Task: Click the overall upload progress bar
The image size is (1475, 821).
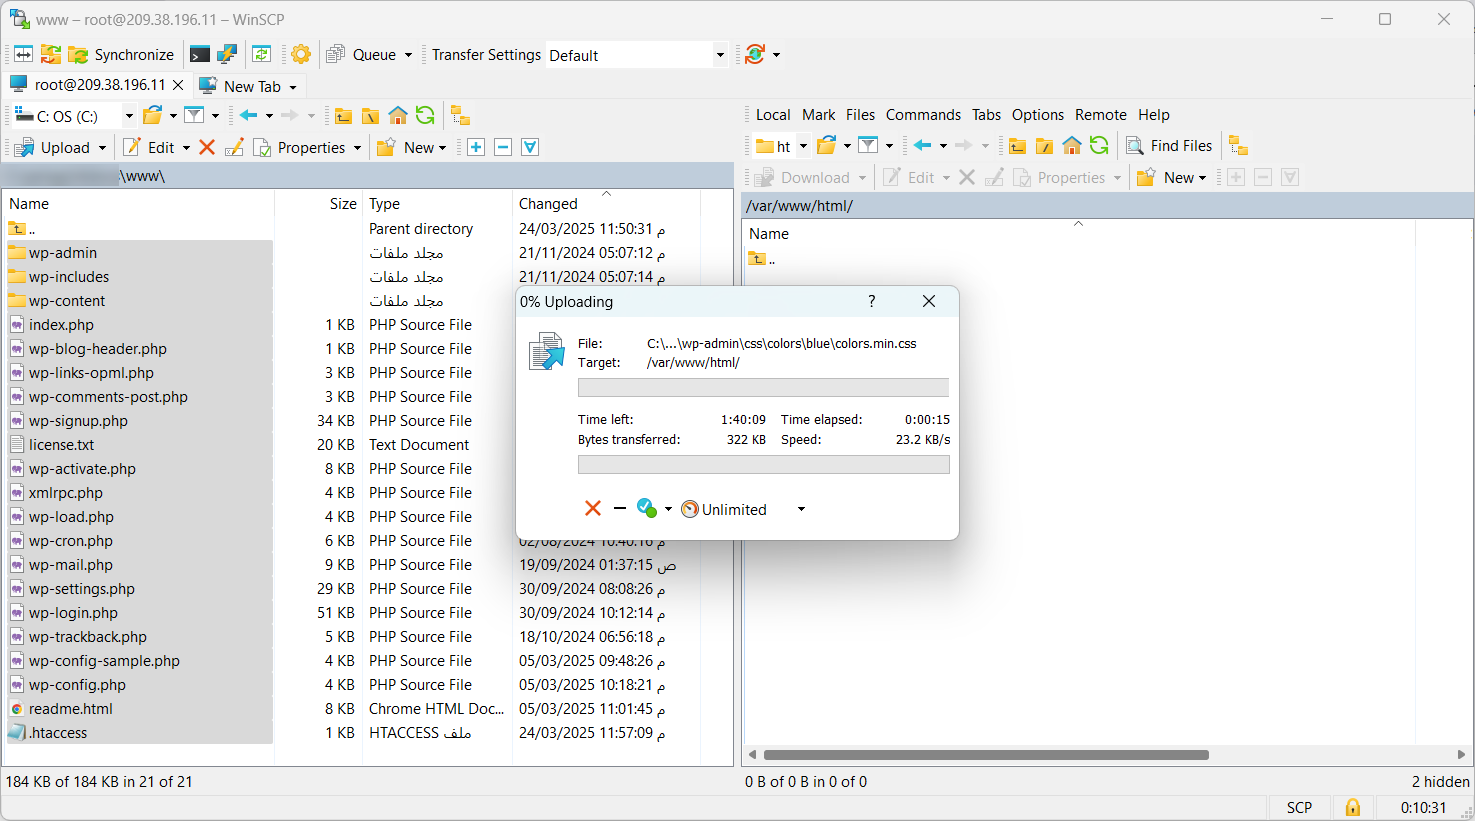Action: tap(763, 464)
